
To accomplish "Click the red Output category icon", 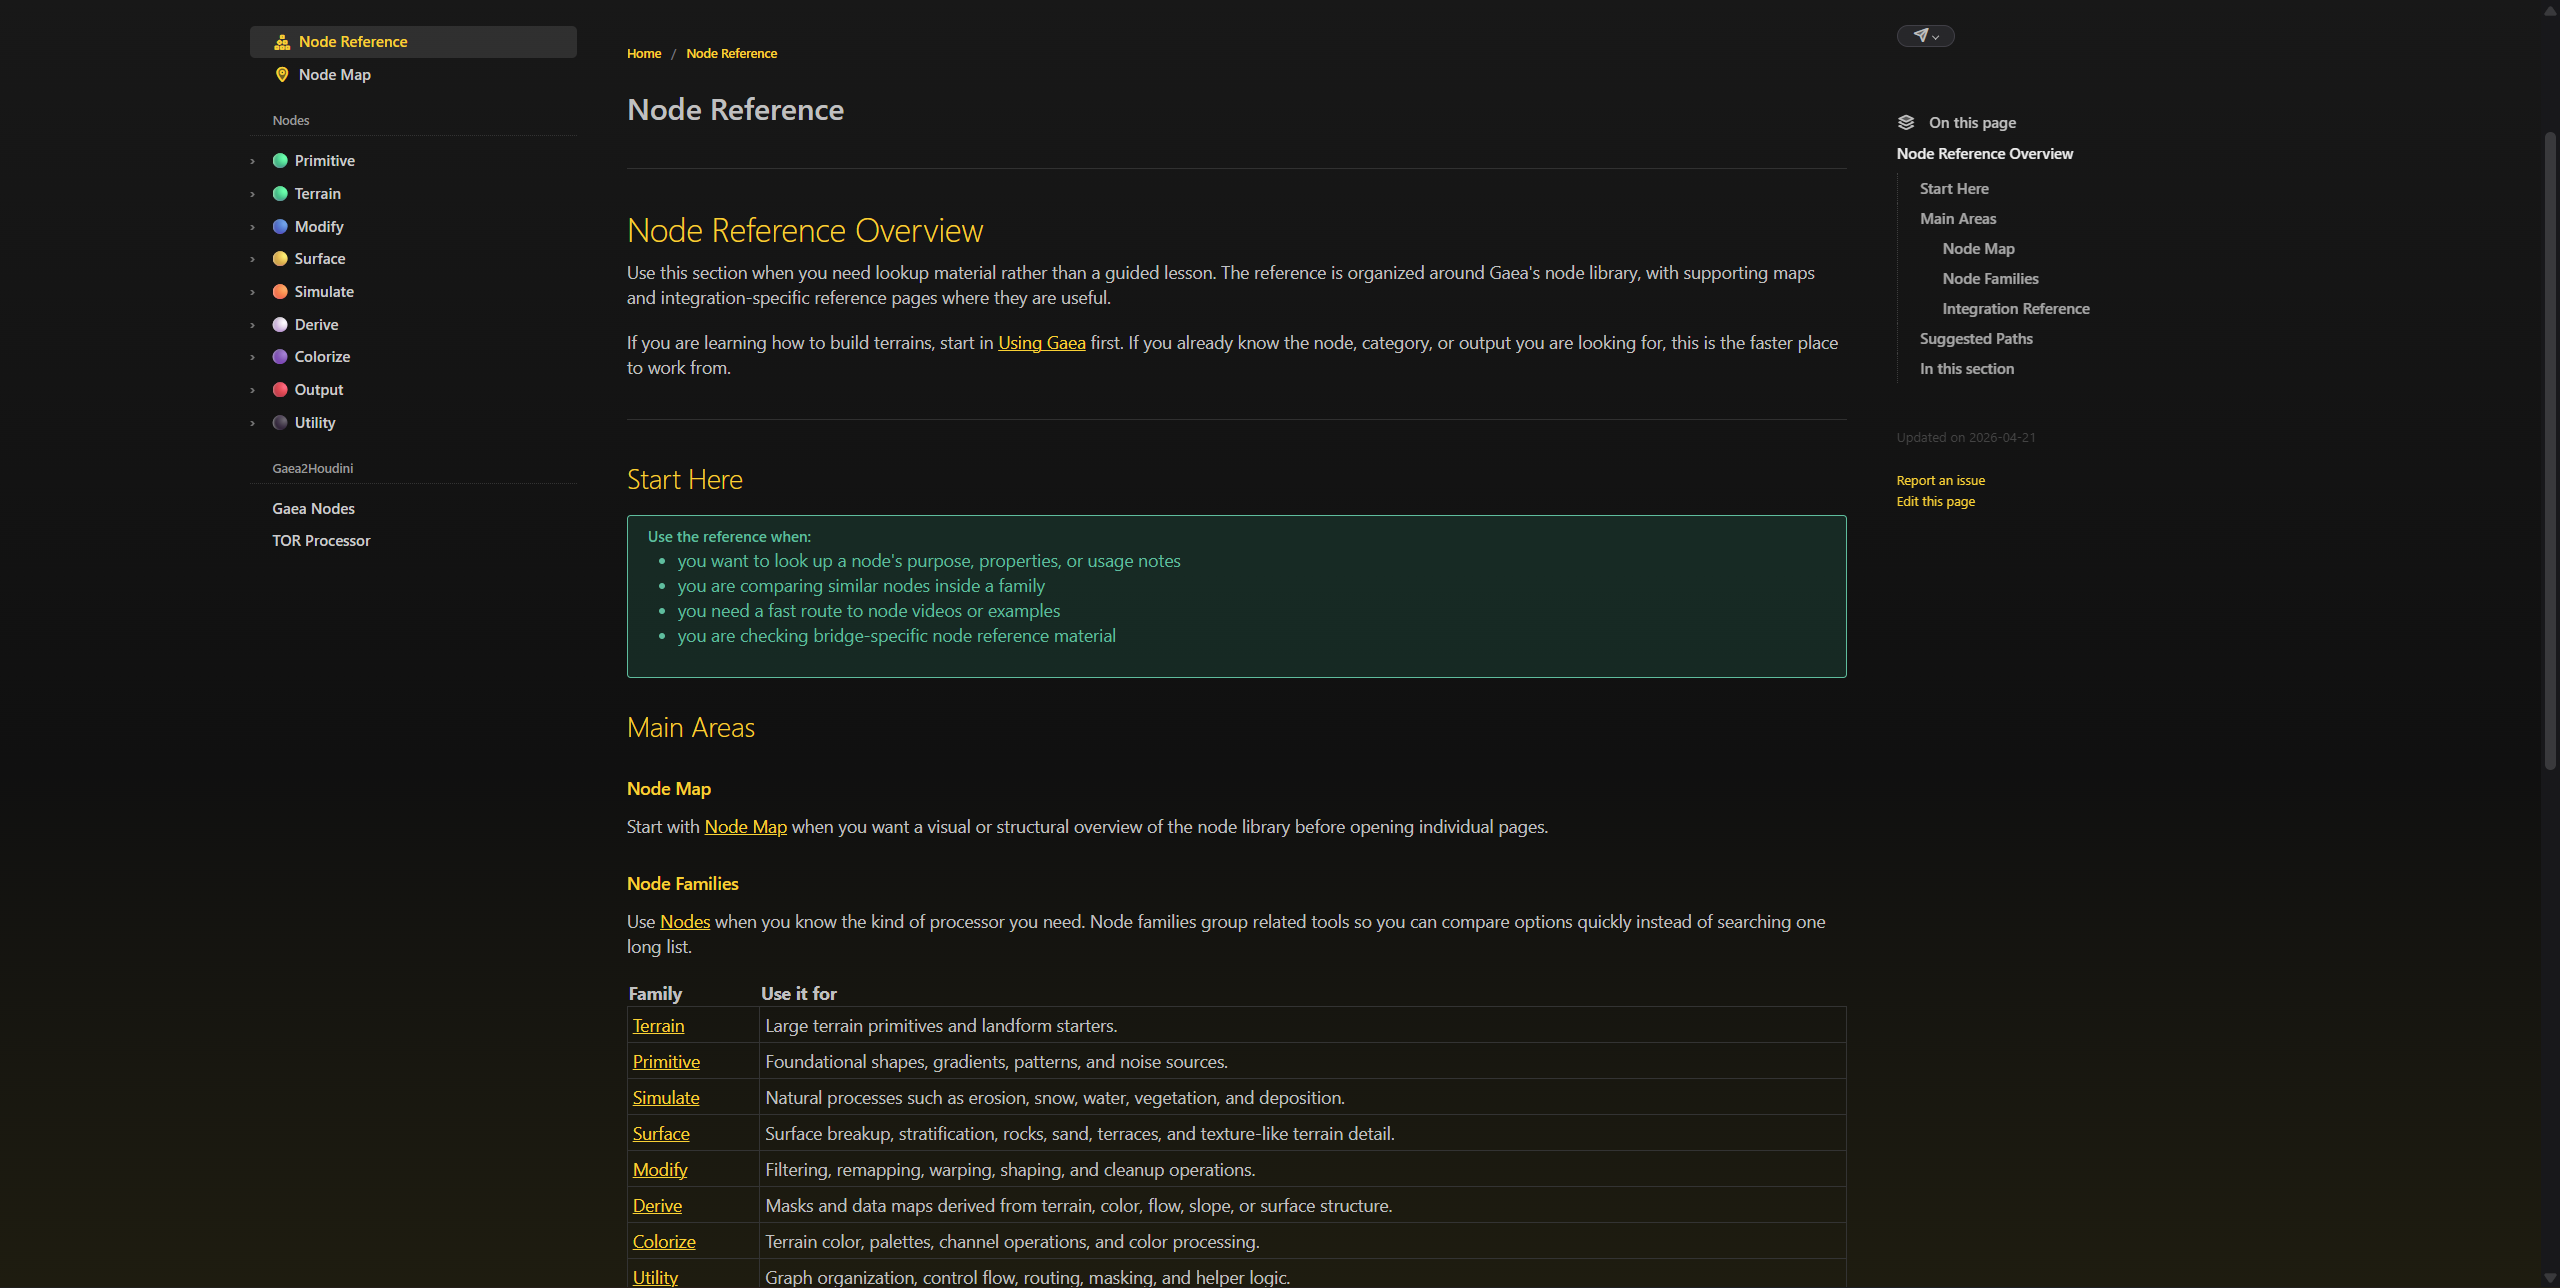I will (280, 390).
